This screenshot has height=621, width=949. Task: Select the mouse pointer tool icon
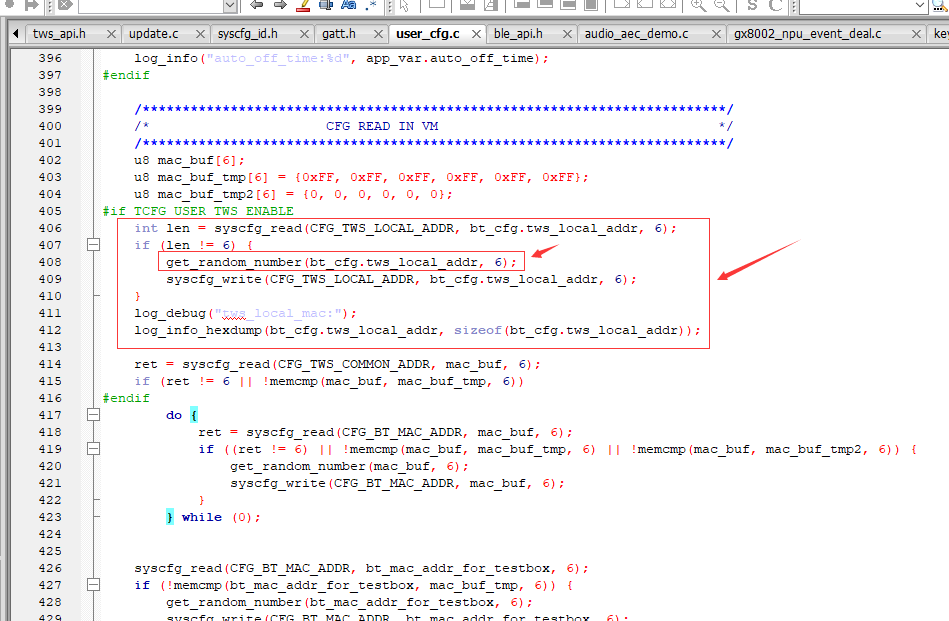404,5
